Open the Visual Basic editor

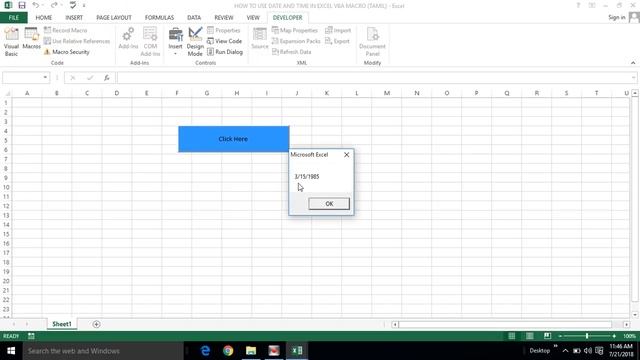click(x=11, y=42)
